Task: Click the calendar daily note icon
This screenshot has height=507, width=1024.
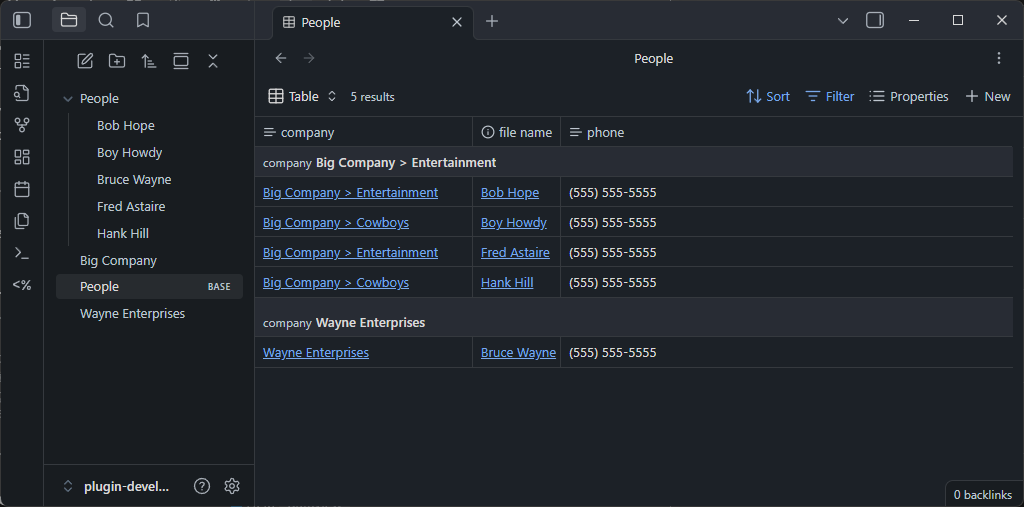Action: (22, 189)
